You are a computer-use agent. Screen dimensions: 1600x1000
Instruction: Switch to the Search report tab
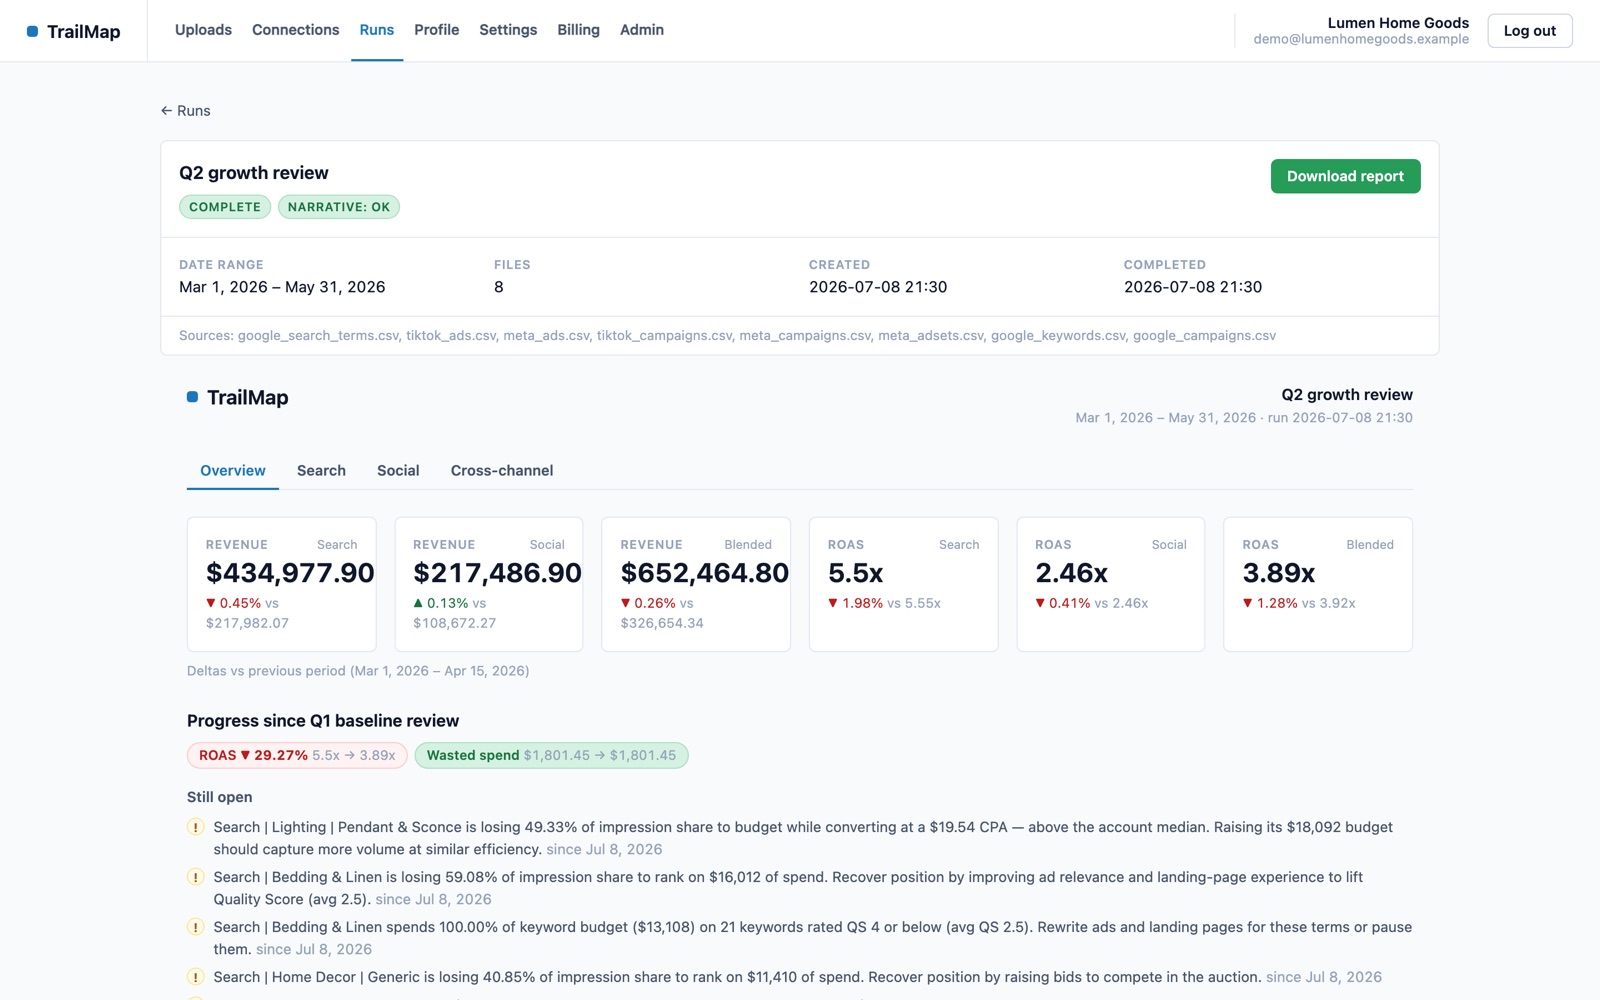[321, 470]
